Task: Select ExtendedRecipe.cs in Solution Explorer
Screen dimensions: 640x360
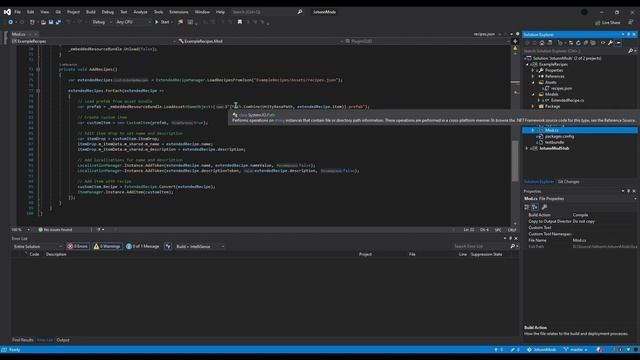Action: pos(567,100)
